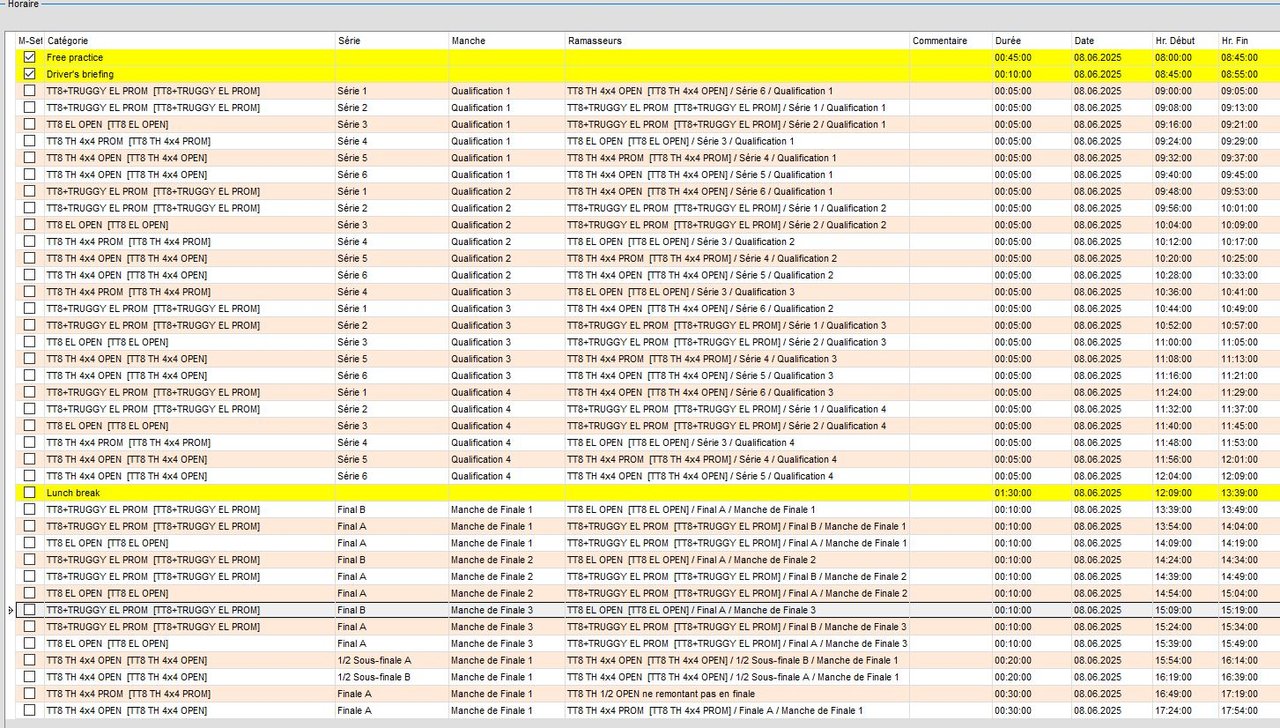This screenshot has height=728, width=1280.
Task: Click the date cell of Lunch break row
Action: 1111,493
